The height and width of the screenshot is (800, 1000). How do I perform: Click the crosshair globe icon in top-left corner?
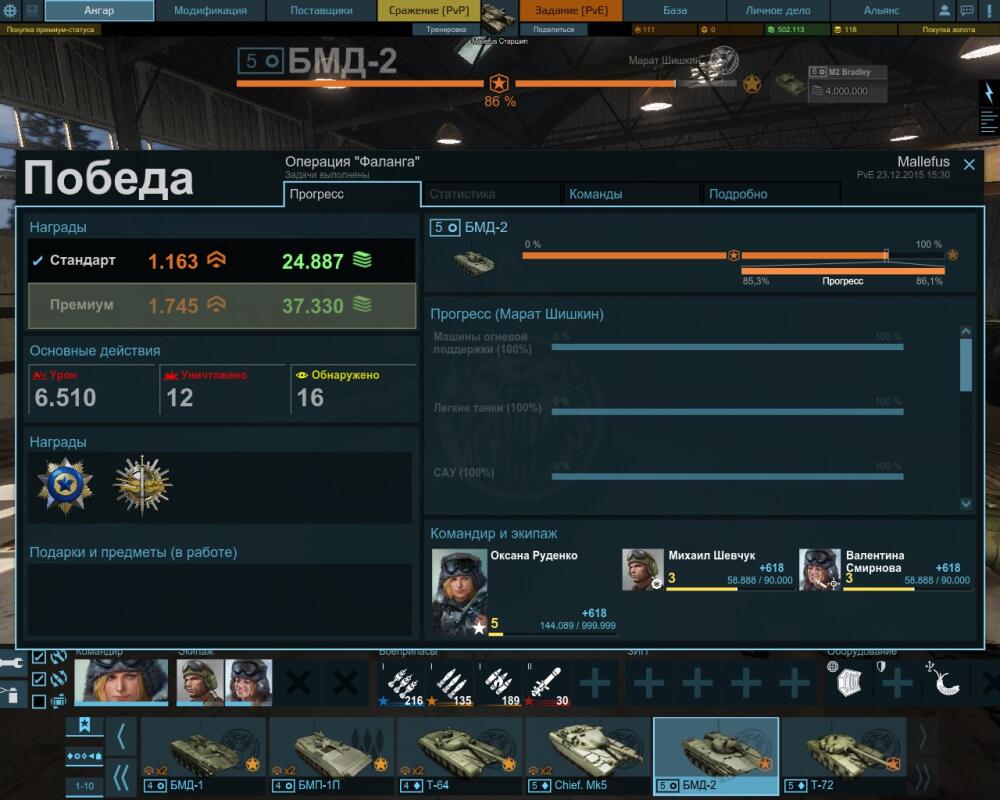tap(10, 10)
